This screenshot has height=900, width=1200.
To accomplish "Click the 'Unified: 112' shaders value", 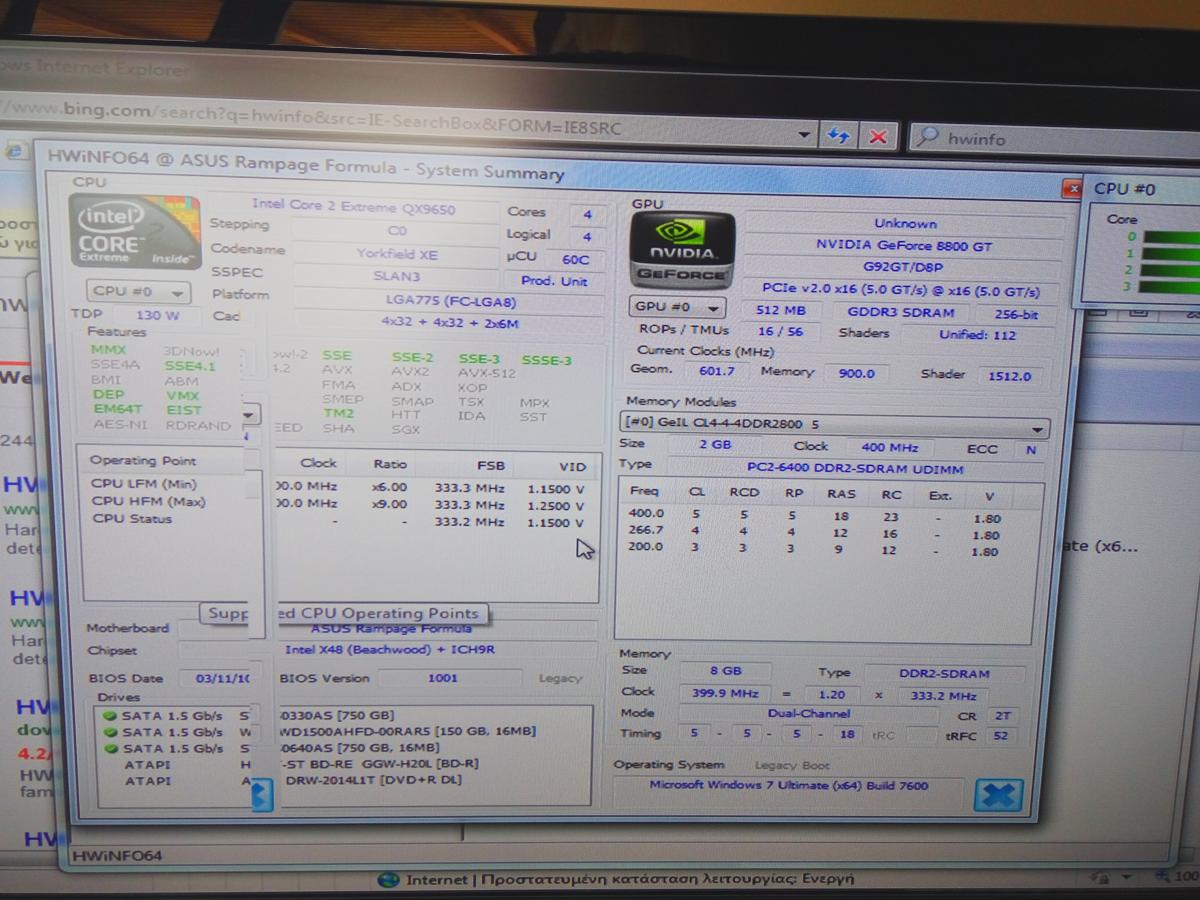I will tap(977, 335).
